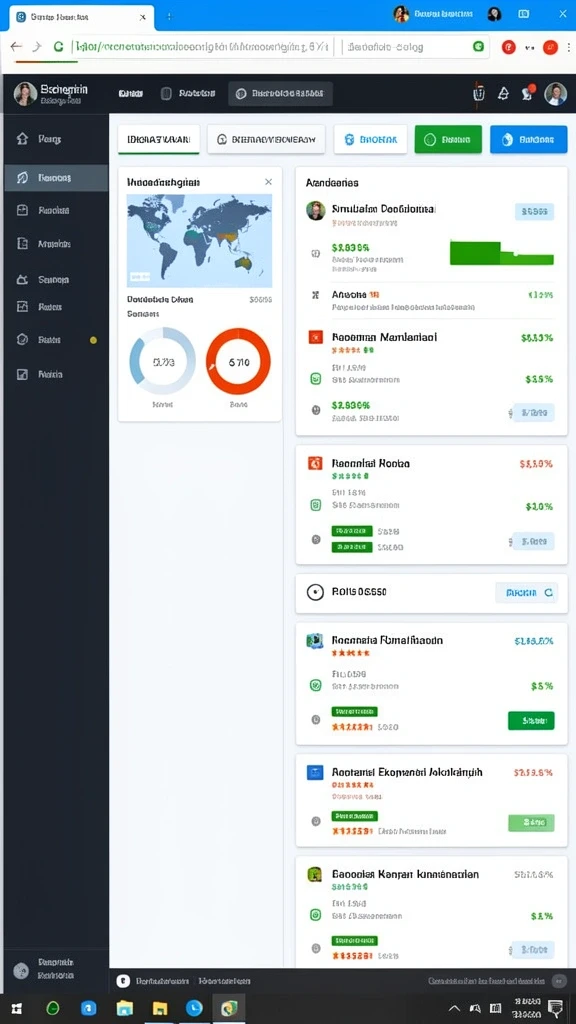Click the solid blue button in top row
The width and height of the screenshot is (576, 1024).
click(529, 139)
